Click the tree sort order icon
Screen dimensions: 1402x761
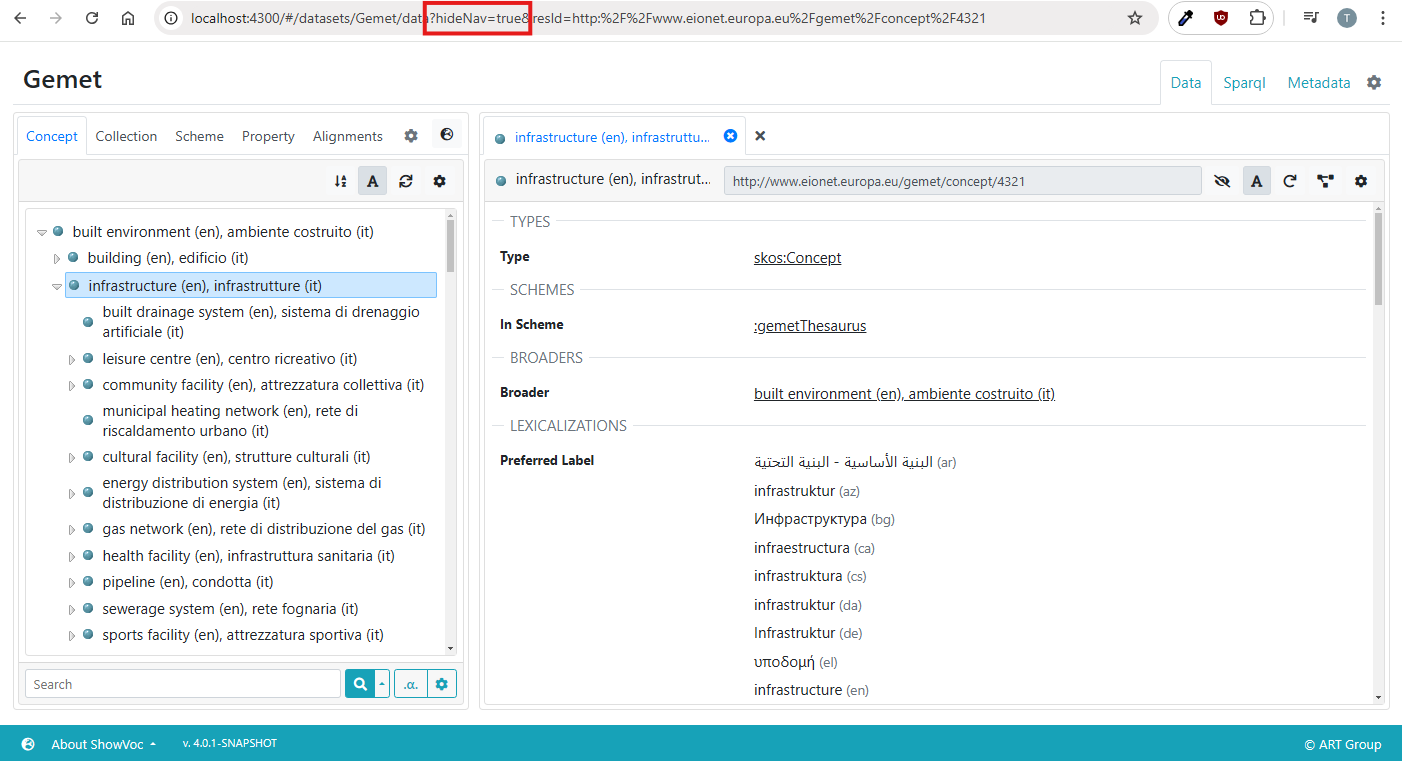[x=341, y=181]
